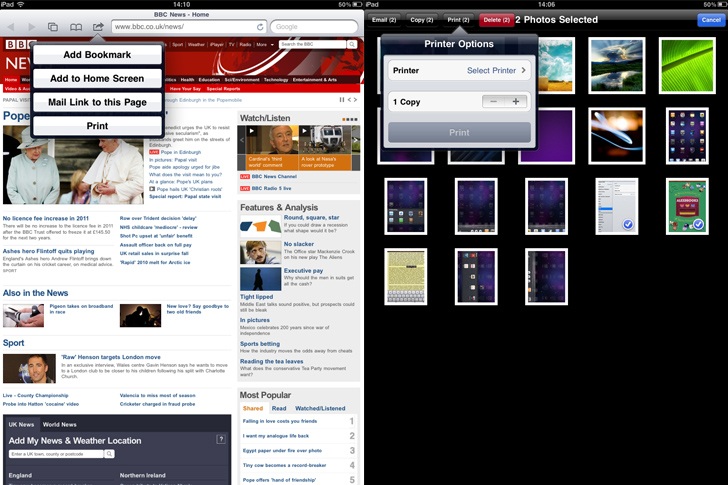Open BBC Radio 5 live link
Screen dimensions: 728x485
pos(271,188)
